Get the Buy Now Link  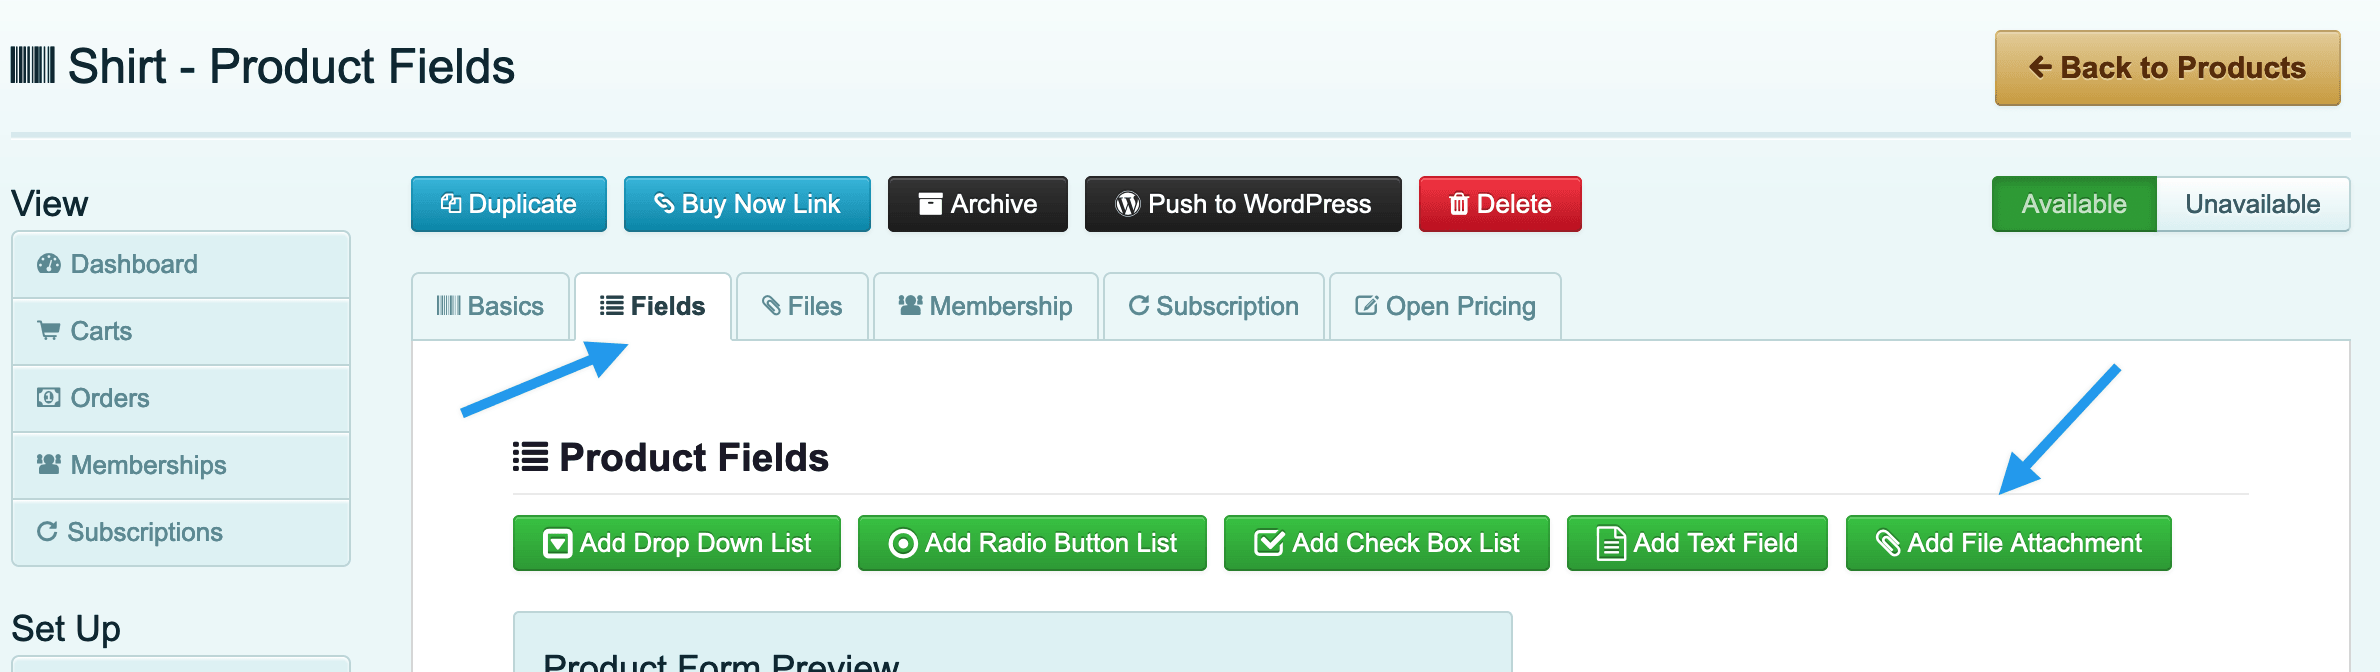point(747,204)
